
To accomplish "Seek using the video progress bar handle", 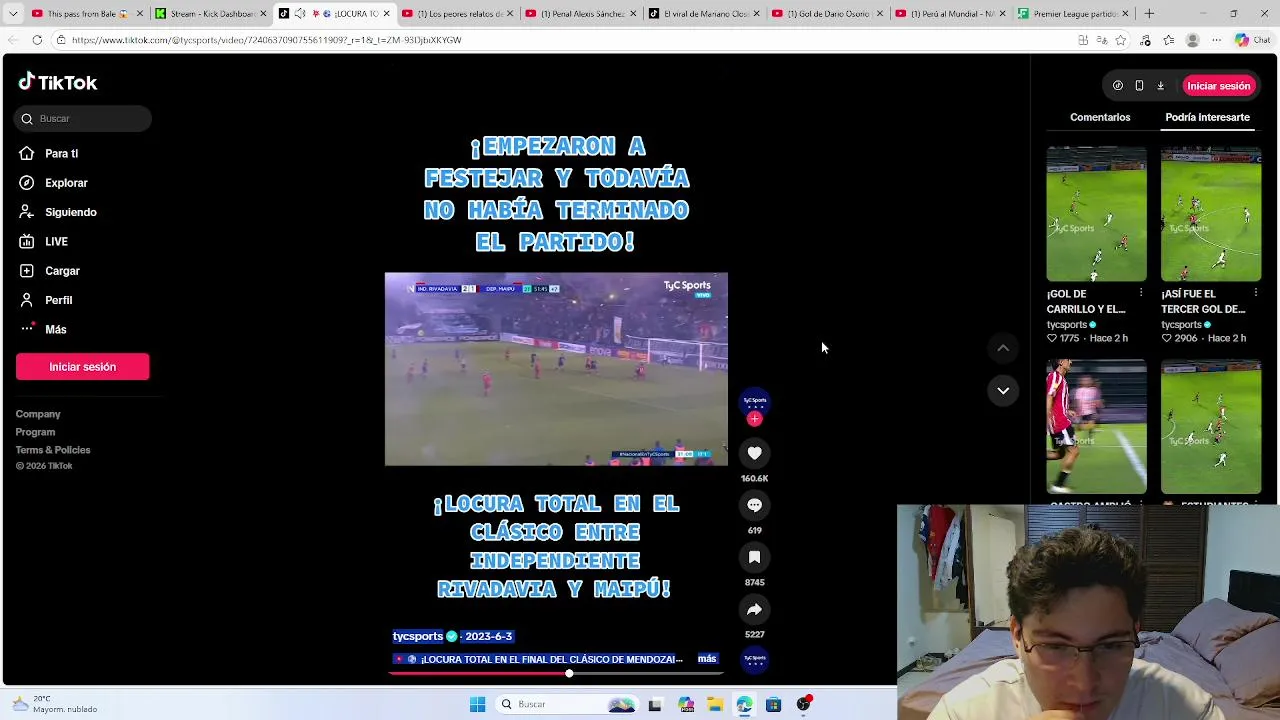I will tap(569, 673).
